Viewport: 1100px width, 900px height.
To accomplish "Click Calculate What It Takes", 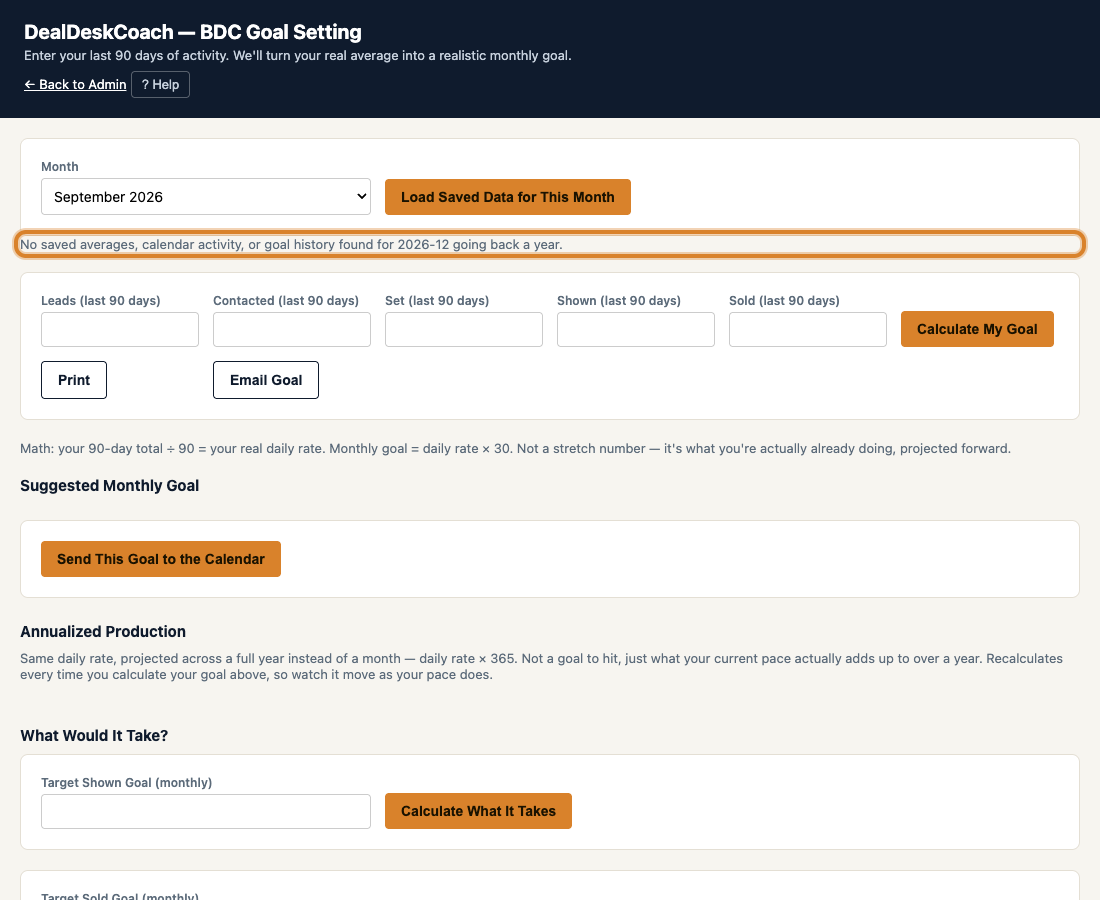I will (478, 811).
